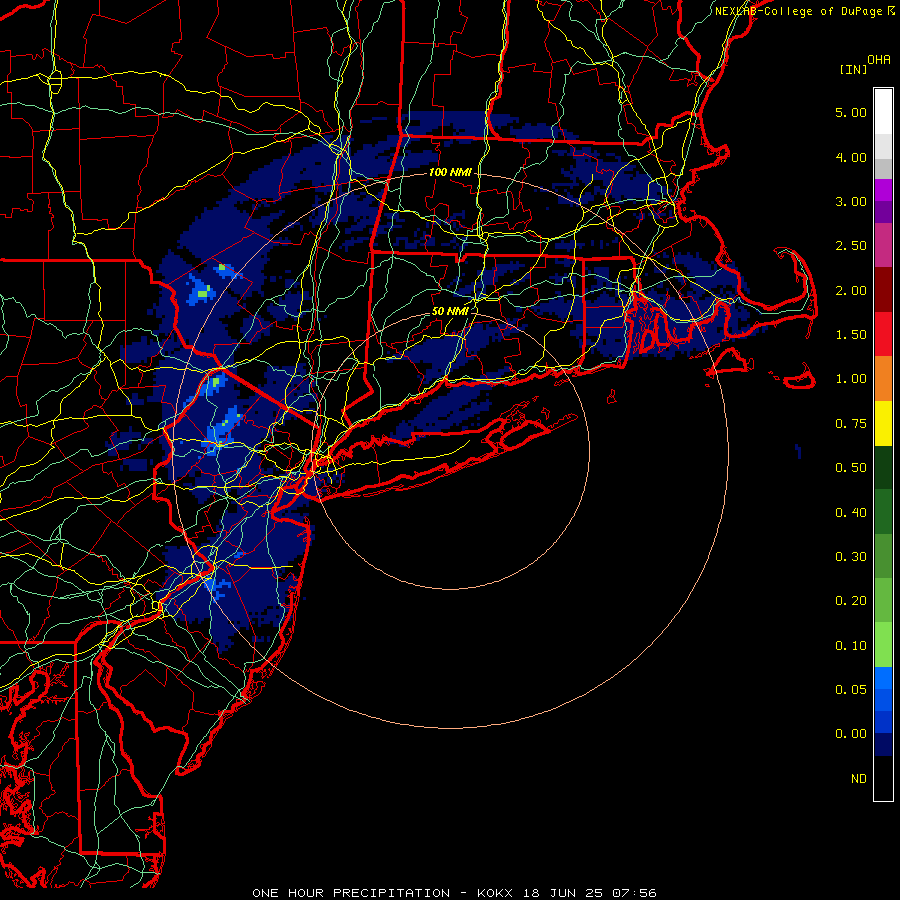Viewport: 900px width, 900px height.
Task: Pick the darkest green 0.50 legend swatch
Action: point(883,467)
